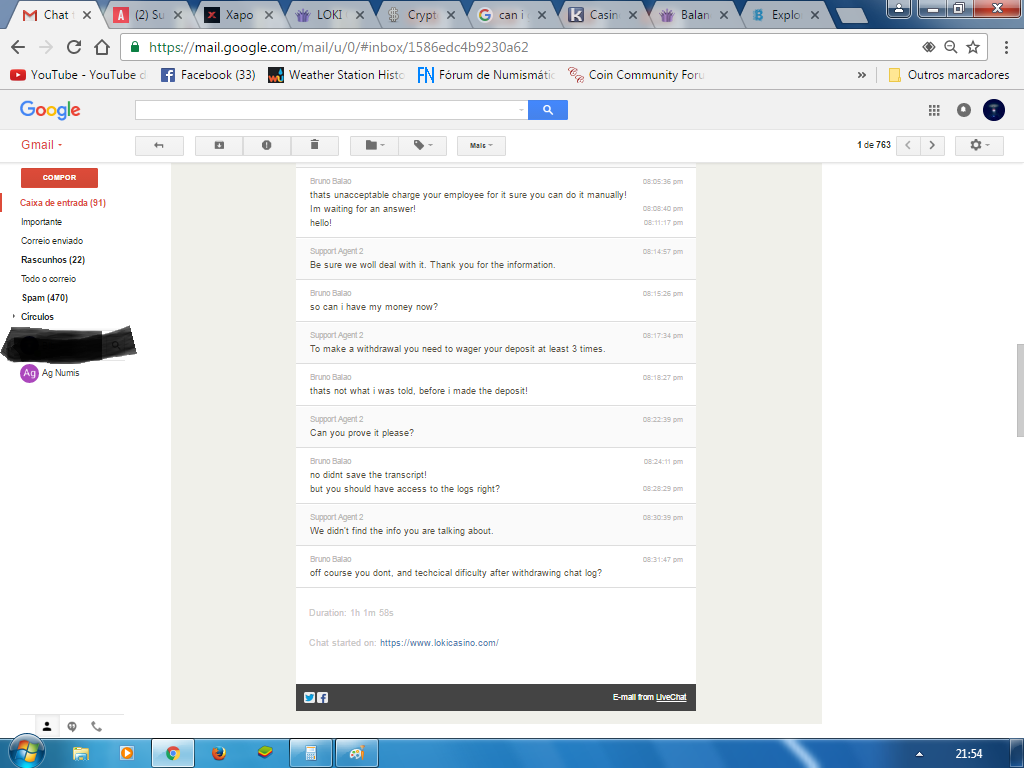Screen dimensions: 1024x768
Task: Open the zoom magnifier in address bar
Action: click(951, 47)
